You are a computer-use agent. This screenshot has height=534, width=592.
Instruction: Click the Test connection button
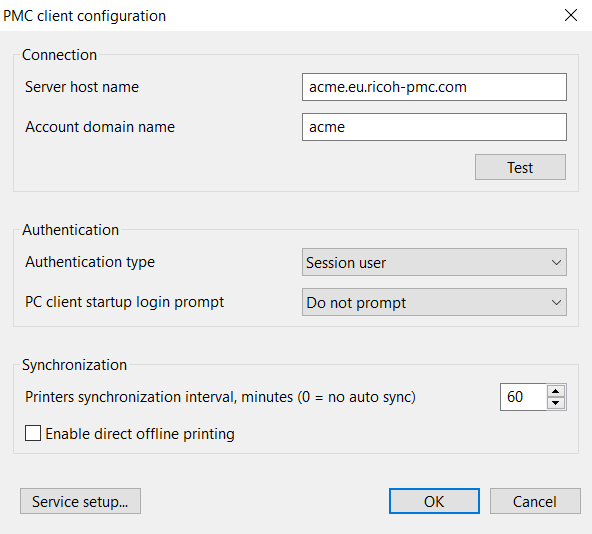(x=520, y=167)
